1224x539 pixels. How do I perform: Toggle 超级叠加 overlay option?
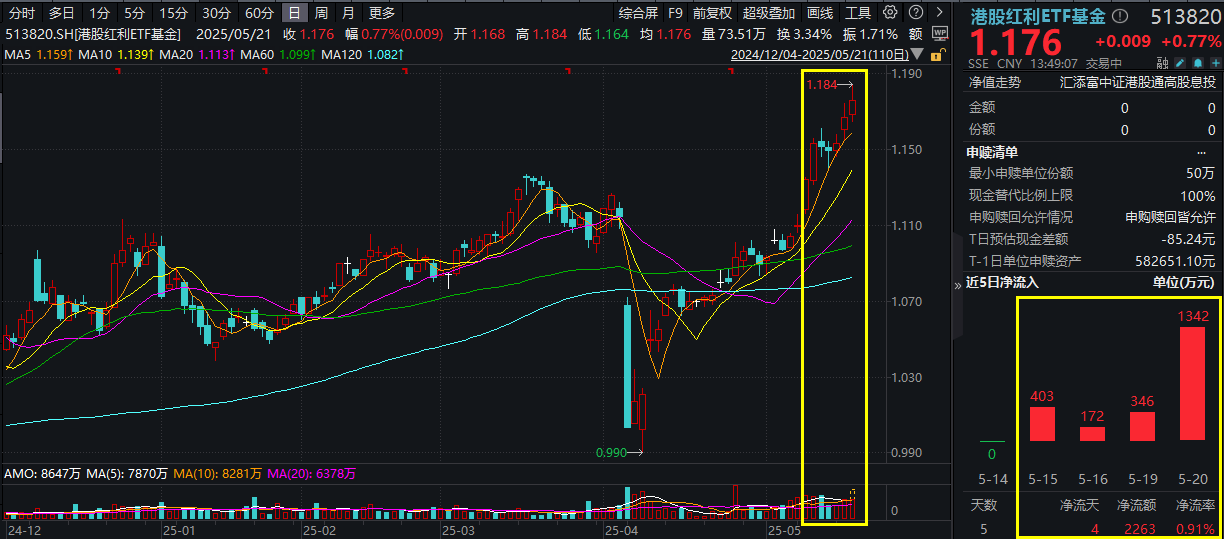769,13
